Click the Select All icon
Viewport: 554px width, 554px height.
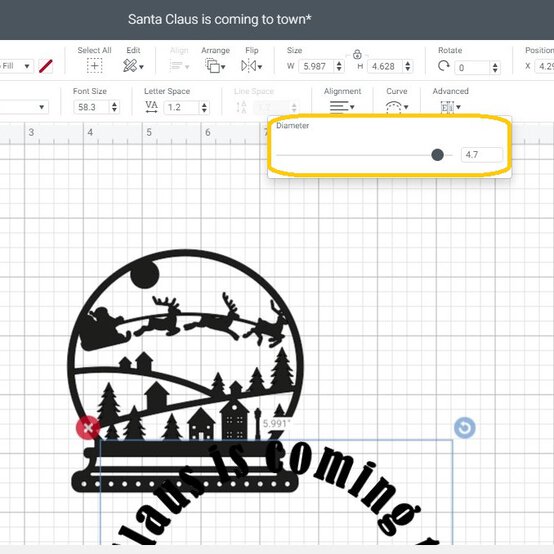click(x=94, y=66)
